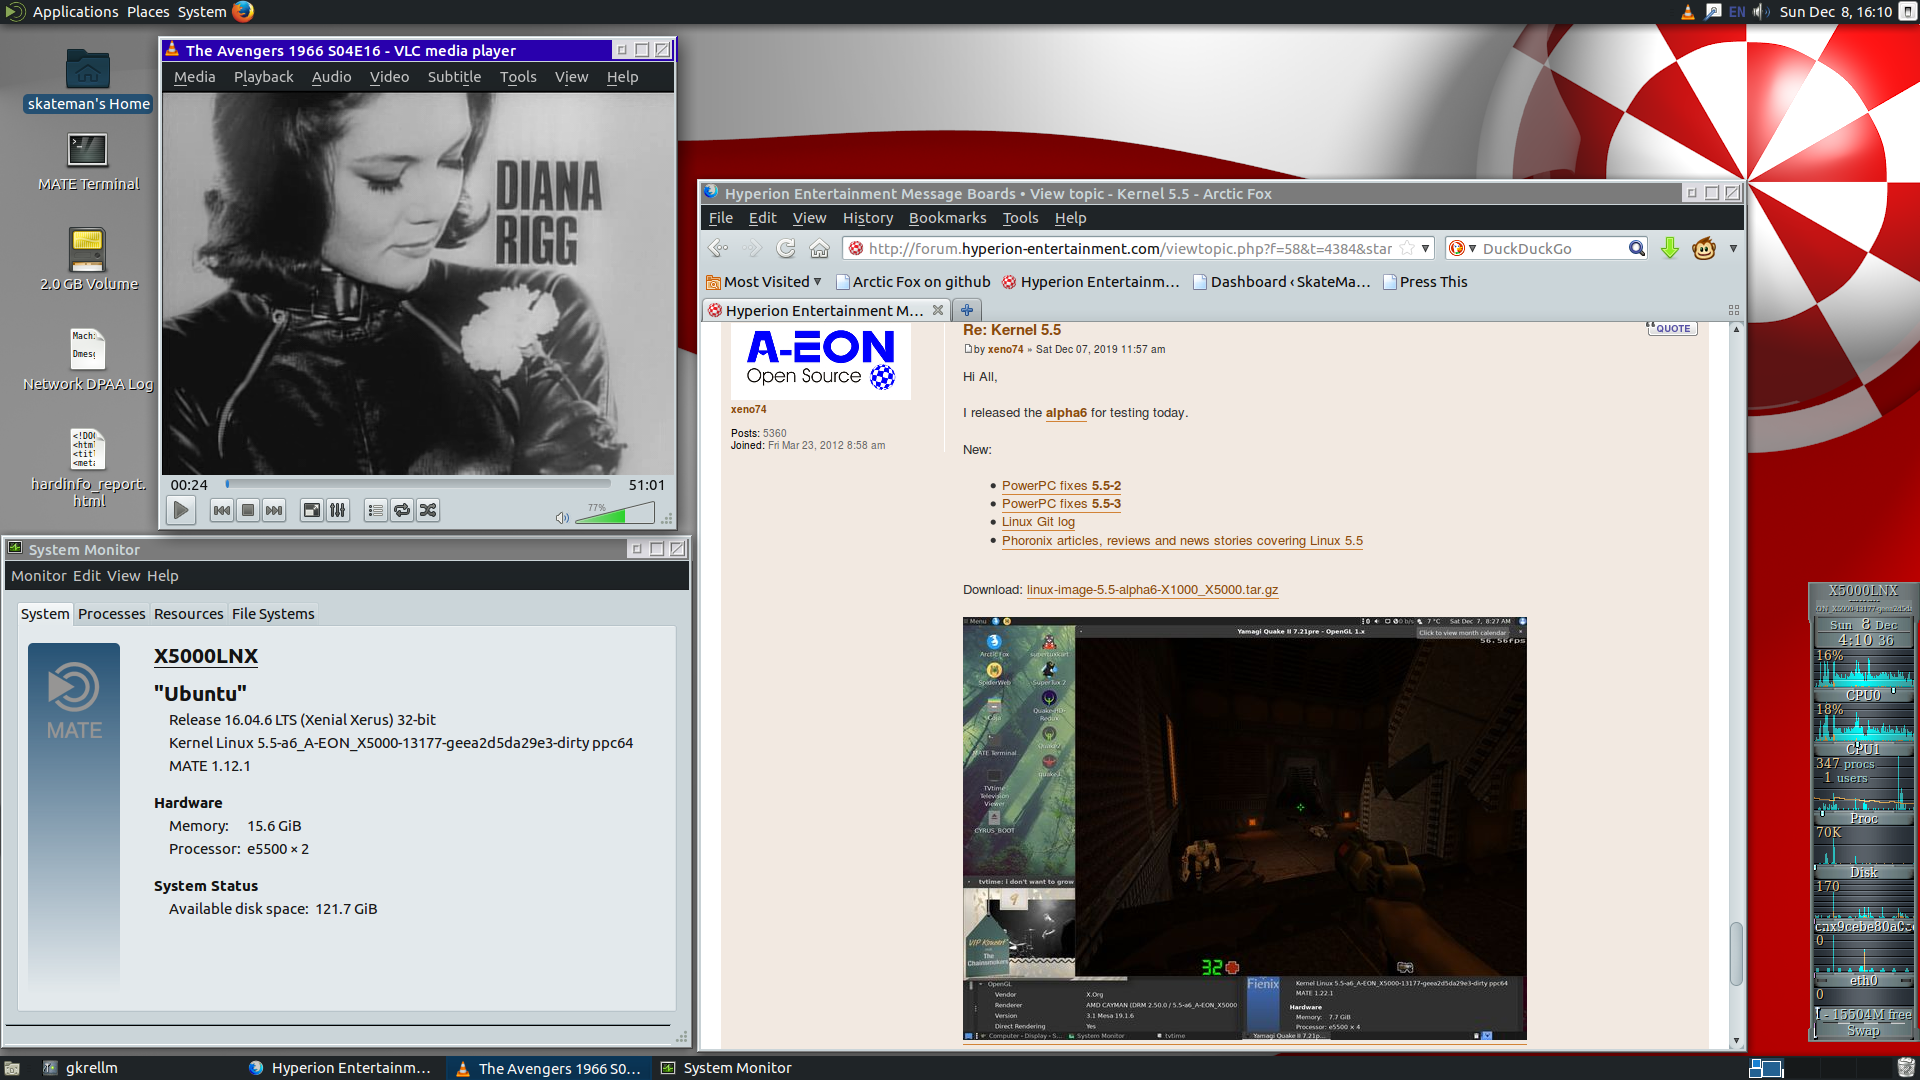Screen dimensions: 1920x1080
Task: Open hardinfo_report.html desktop file
Action: pos(88,468)
